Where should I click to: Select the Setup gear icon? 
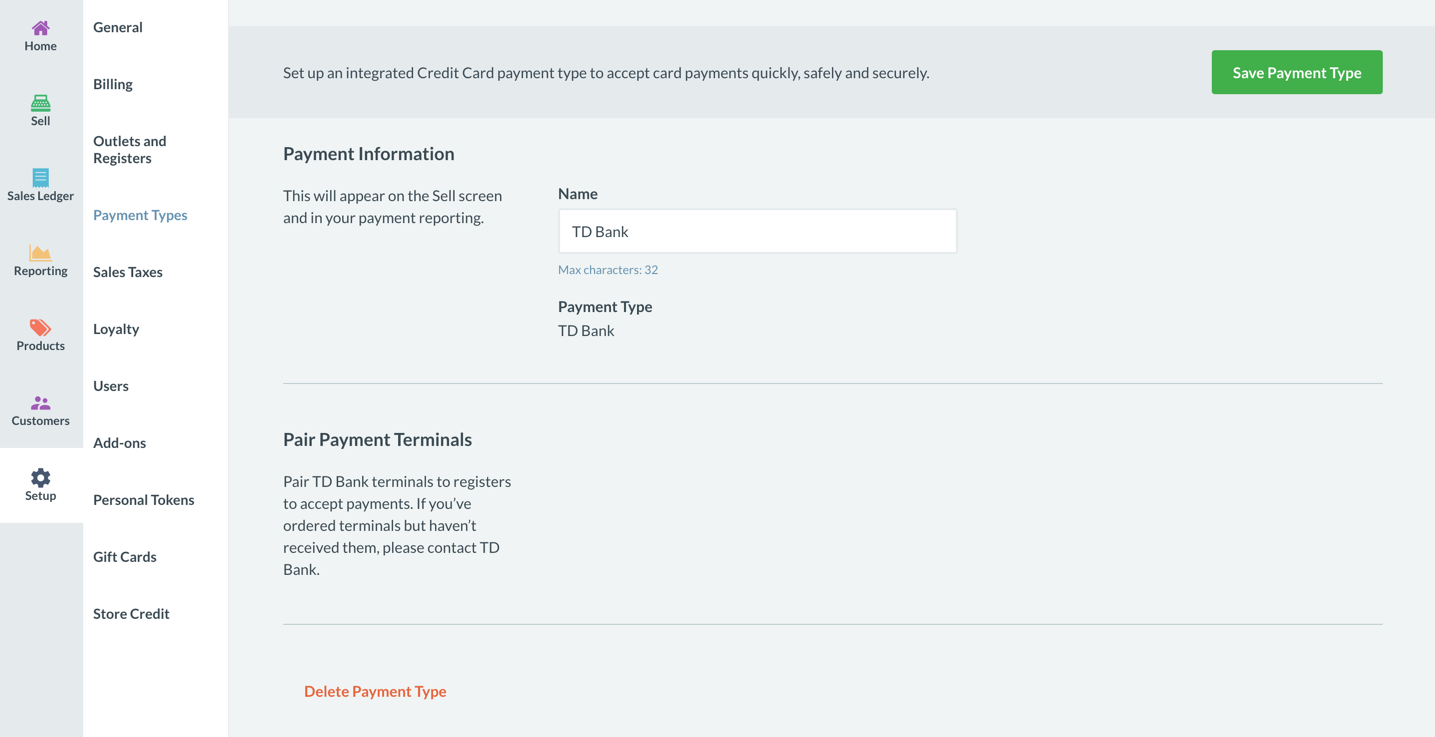click(x=40, y=477)
